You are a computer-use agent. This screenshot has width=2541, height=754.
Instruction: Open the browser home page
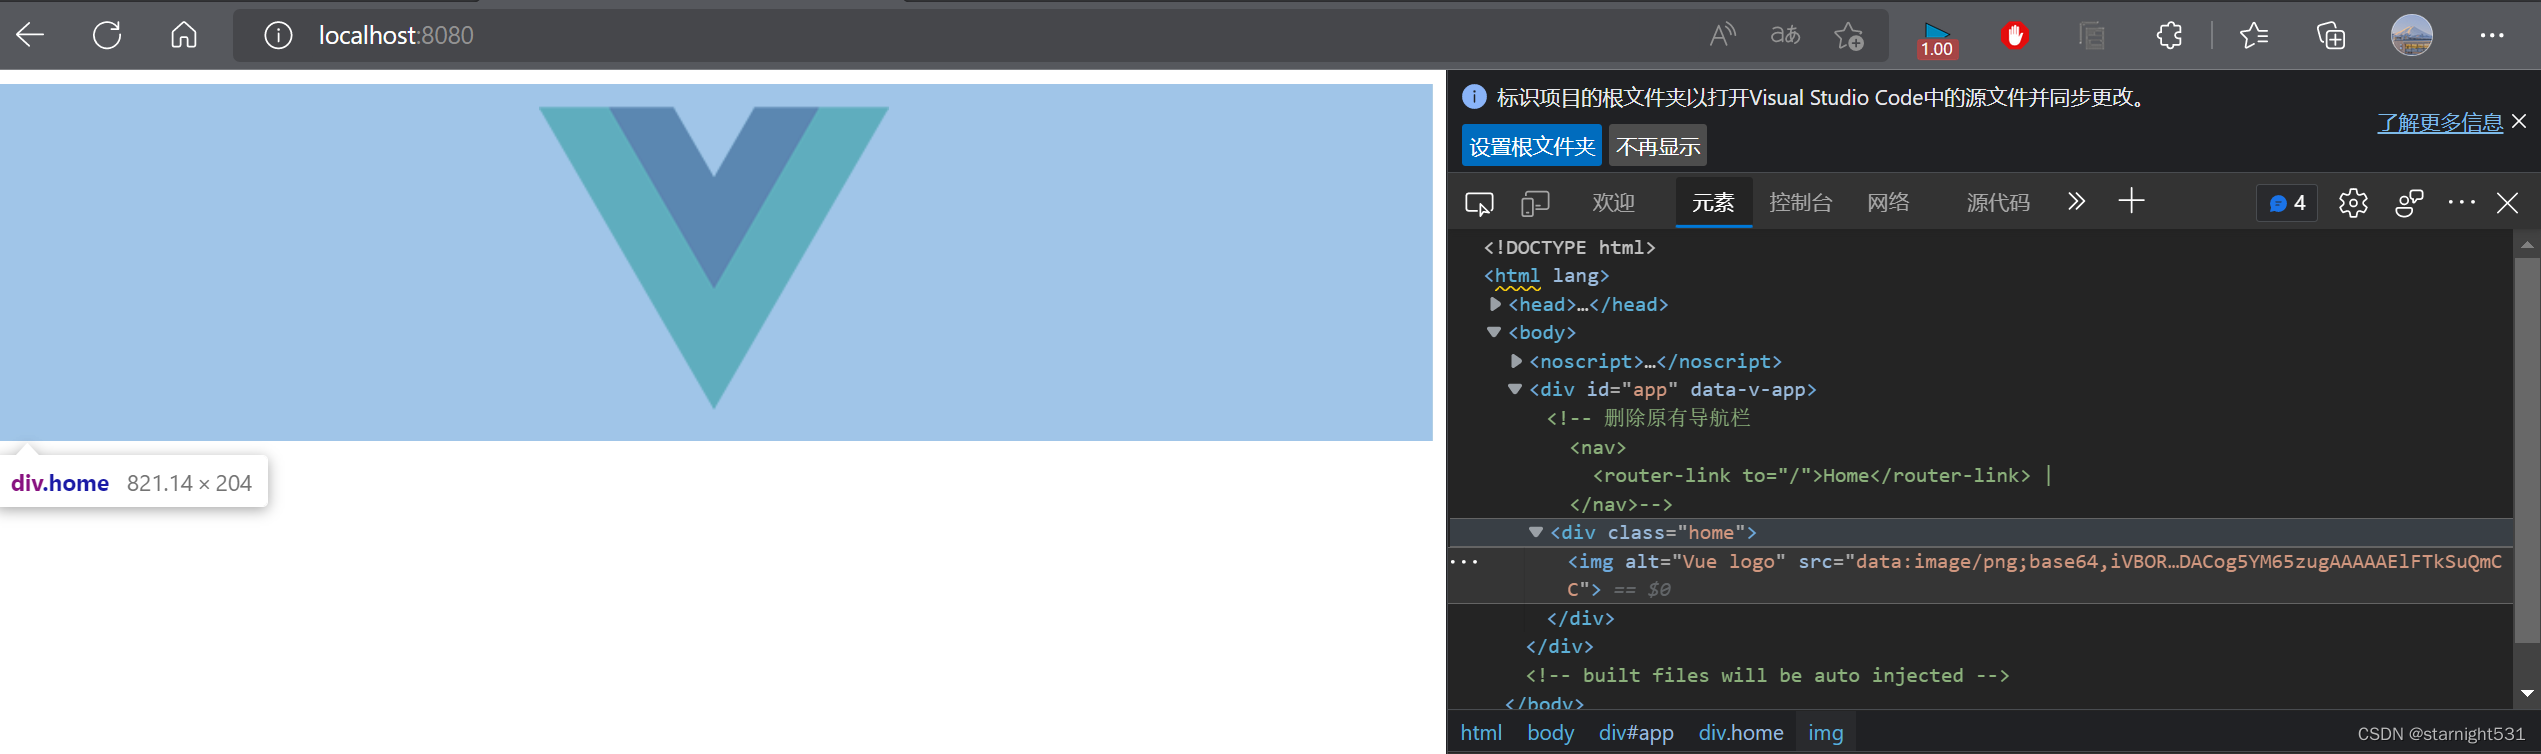click(184, 36)
